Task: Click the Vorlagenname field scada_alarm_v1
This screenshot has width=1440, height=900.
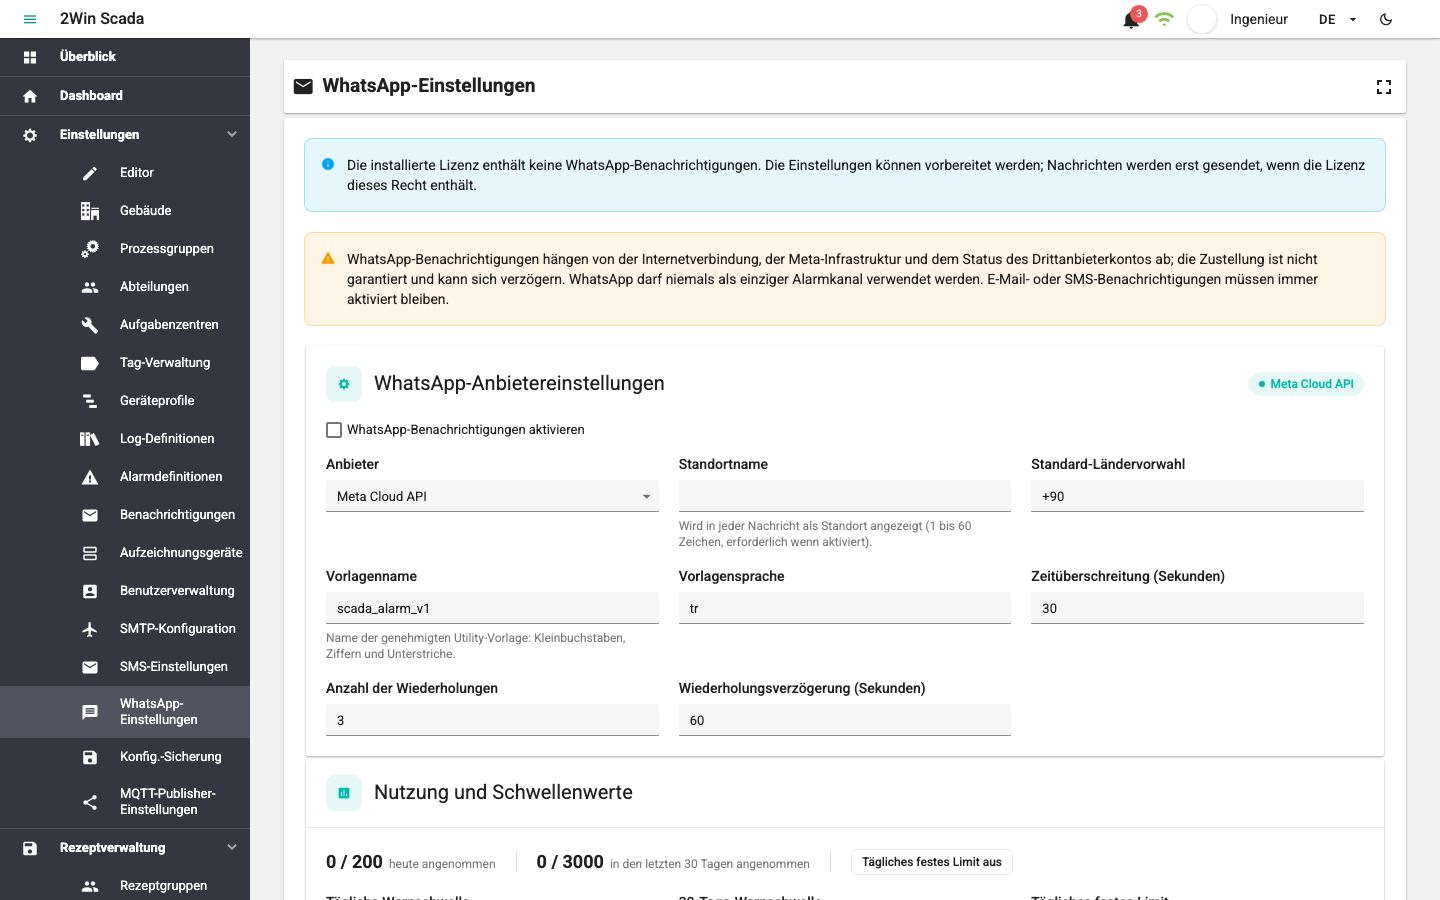Action: (492, 608)
